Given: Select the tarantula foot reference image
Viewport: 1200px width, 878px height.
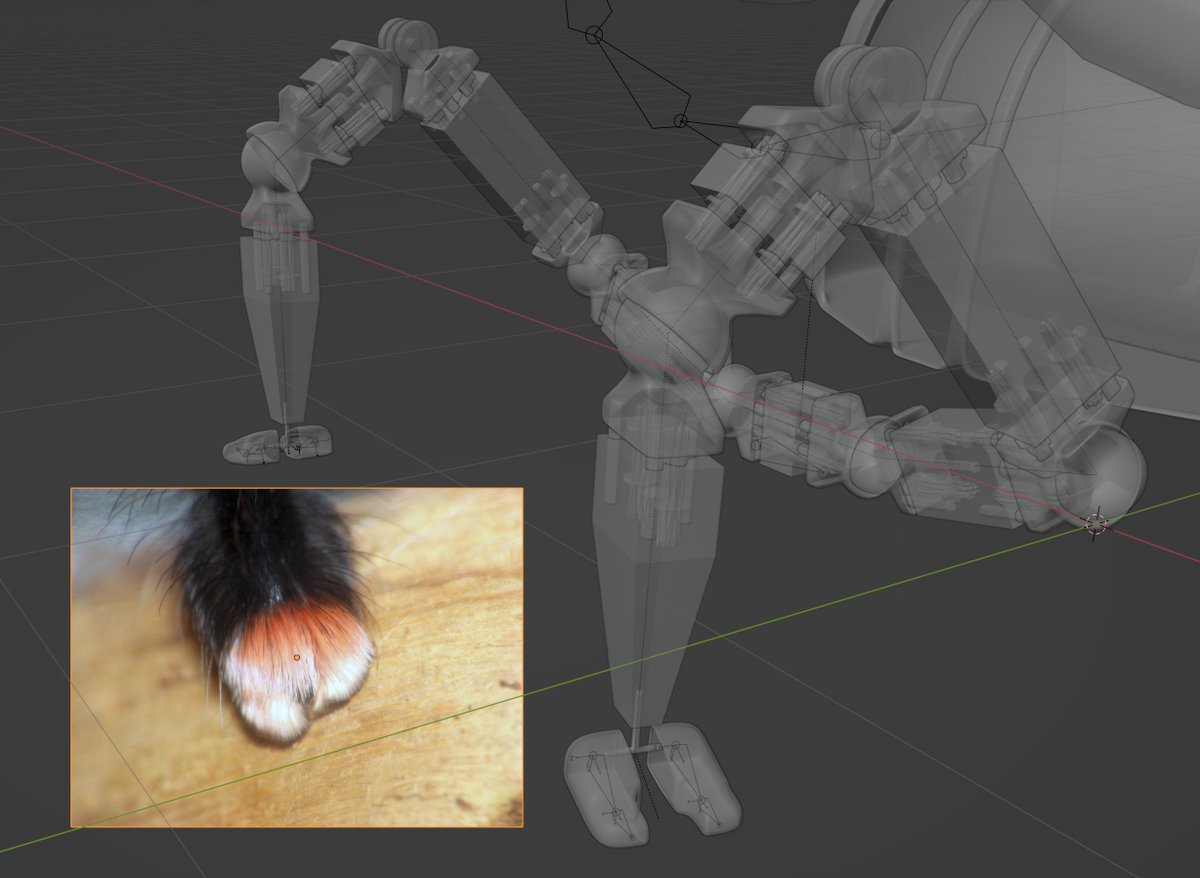Looking at the screenshot, I should [x=296, y=657].
